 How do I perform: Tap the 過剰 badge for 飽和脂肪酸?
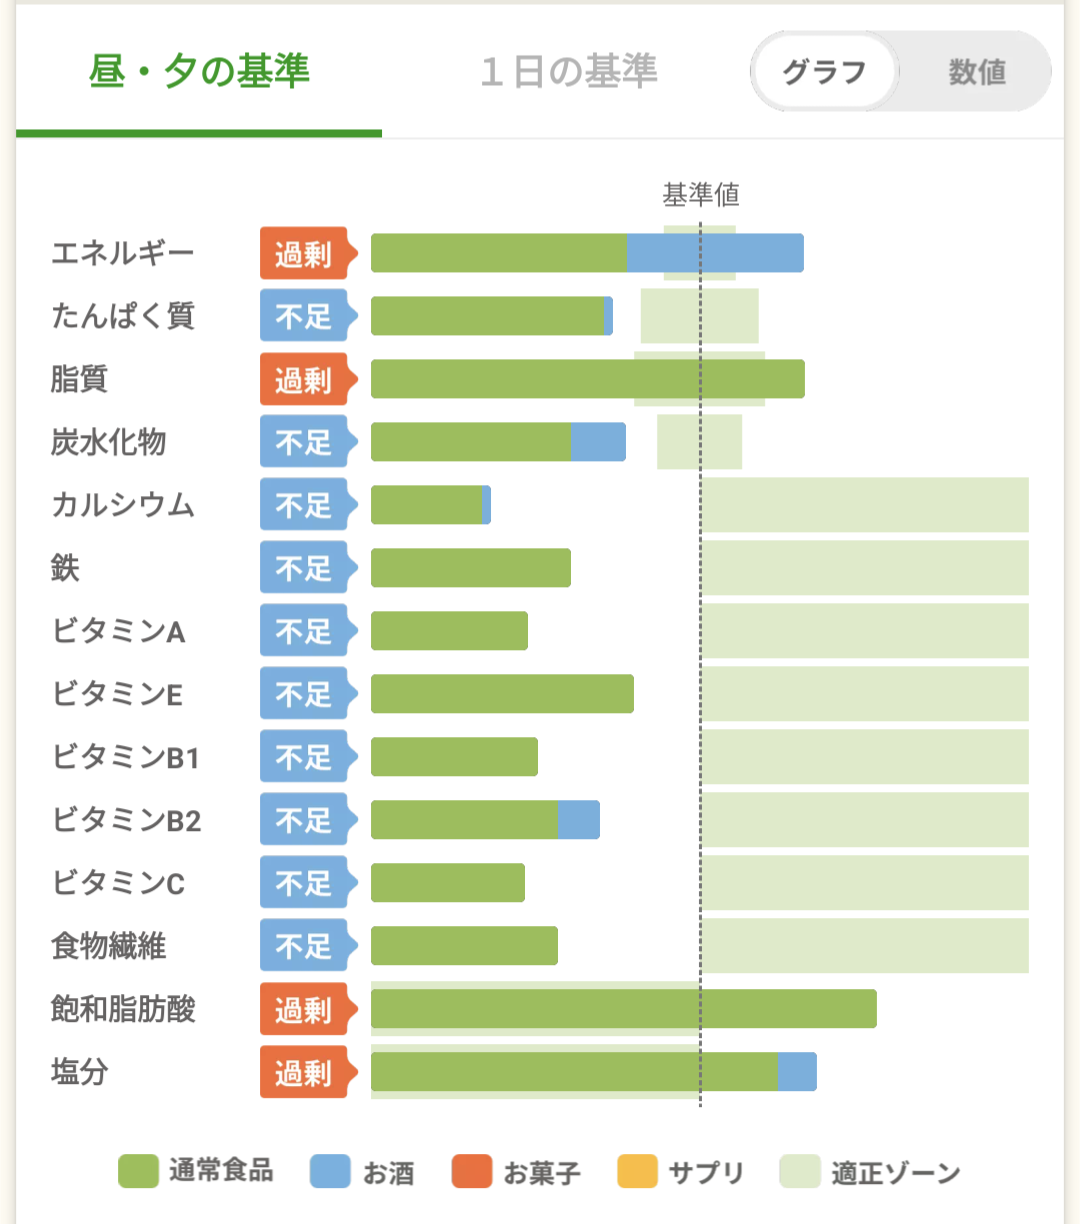tap(304, 1009)
